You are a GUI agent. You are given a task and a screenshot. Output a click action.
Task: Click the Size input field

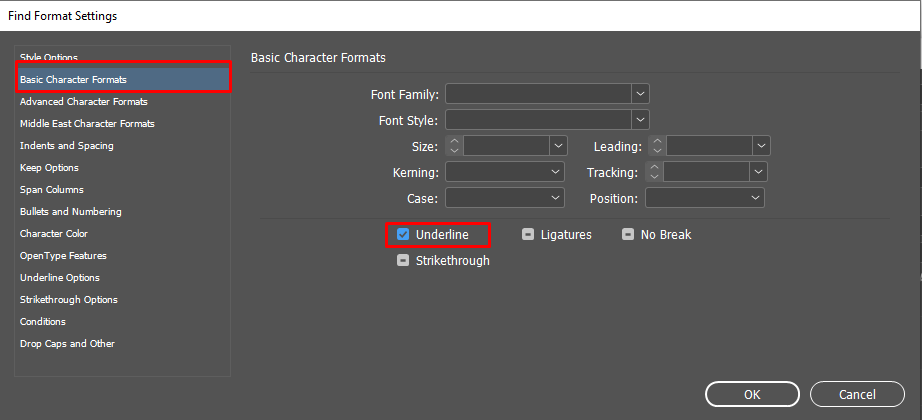click(x=507, y=146)
